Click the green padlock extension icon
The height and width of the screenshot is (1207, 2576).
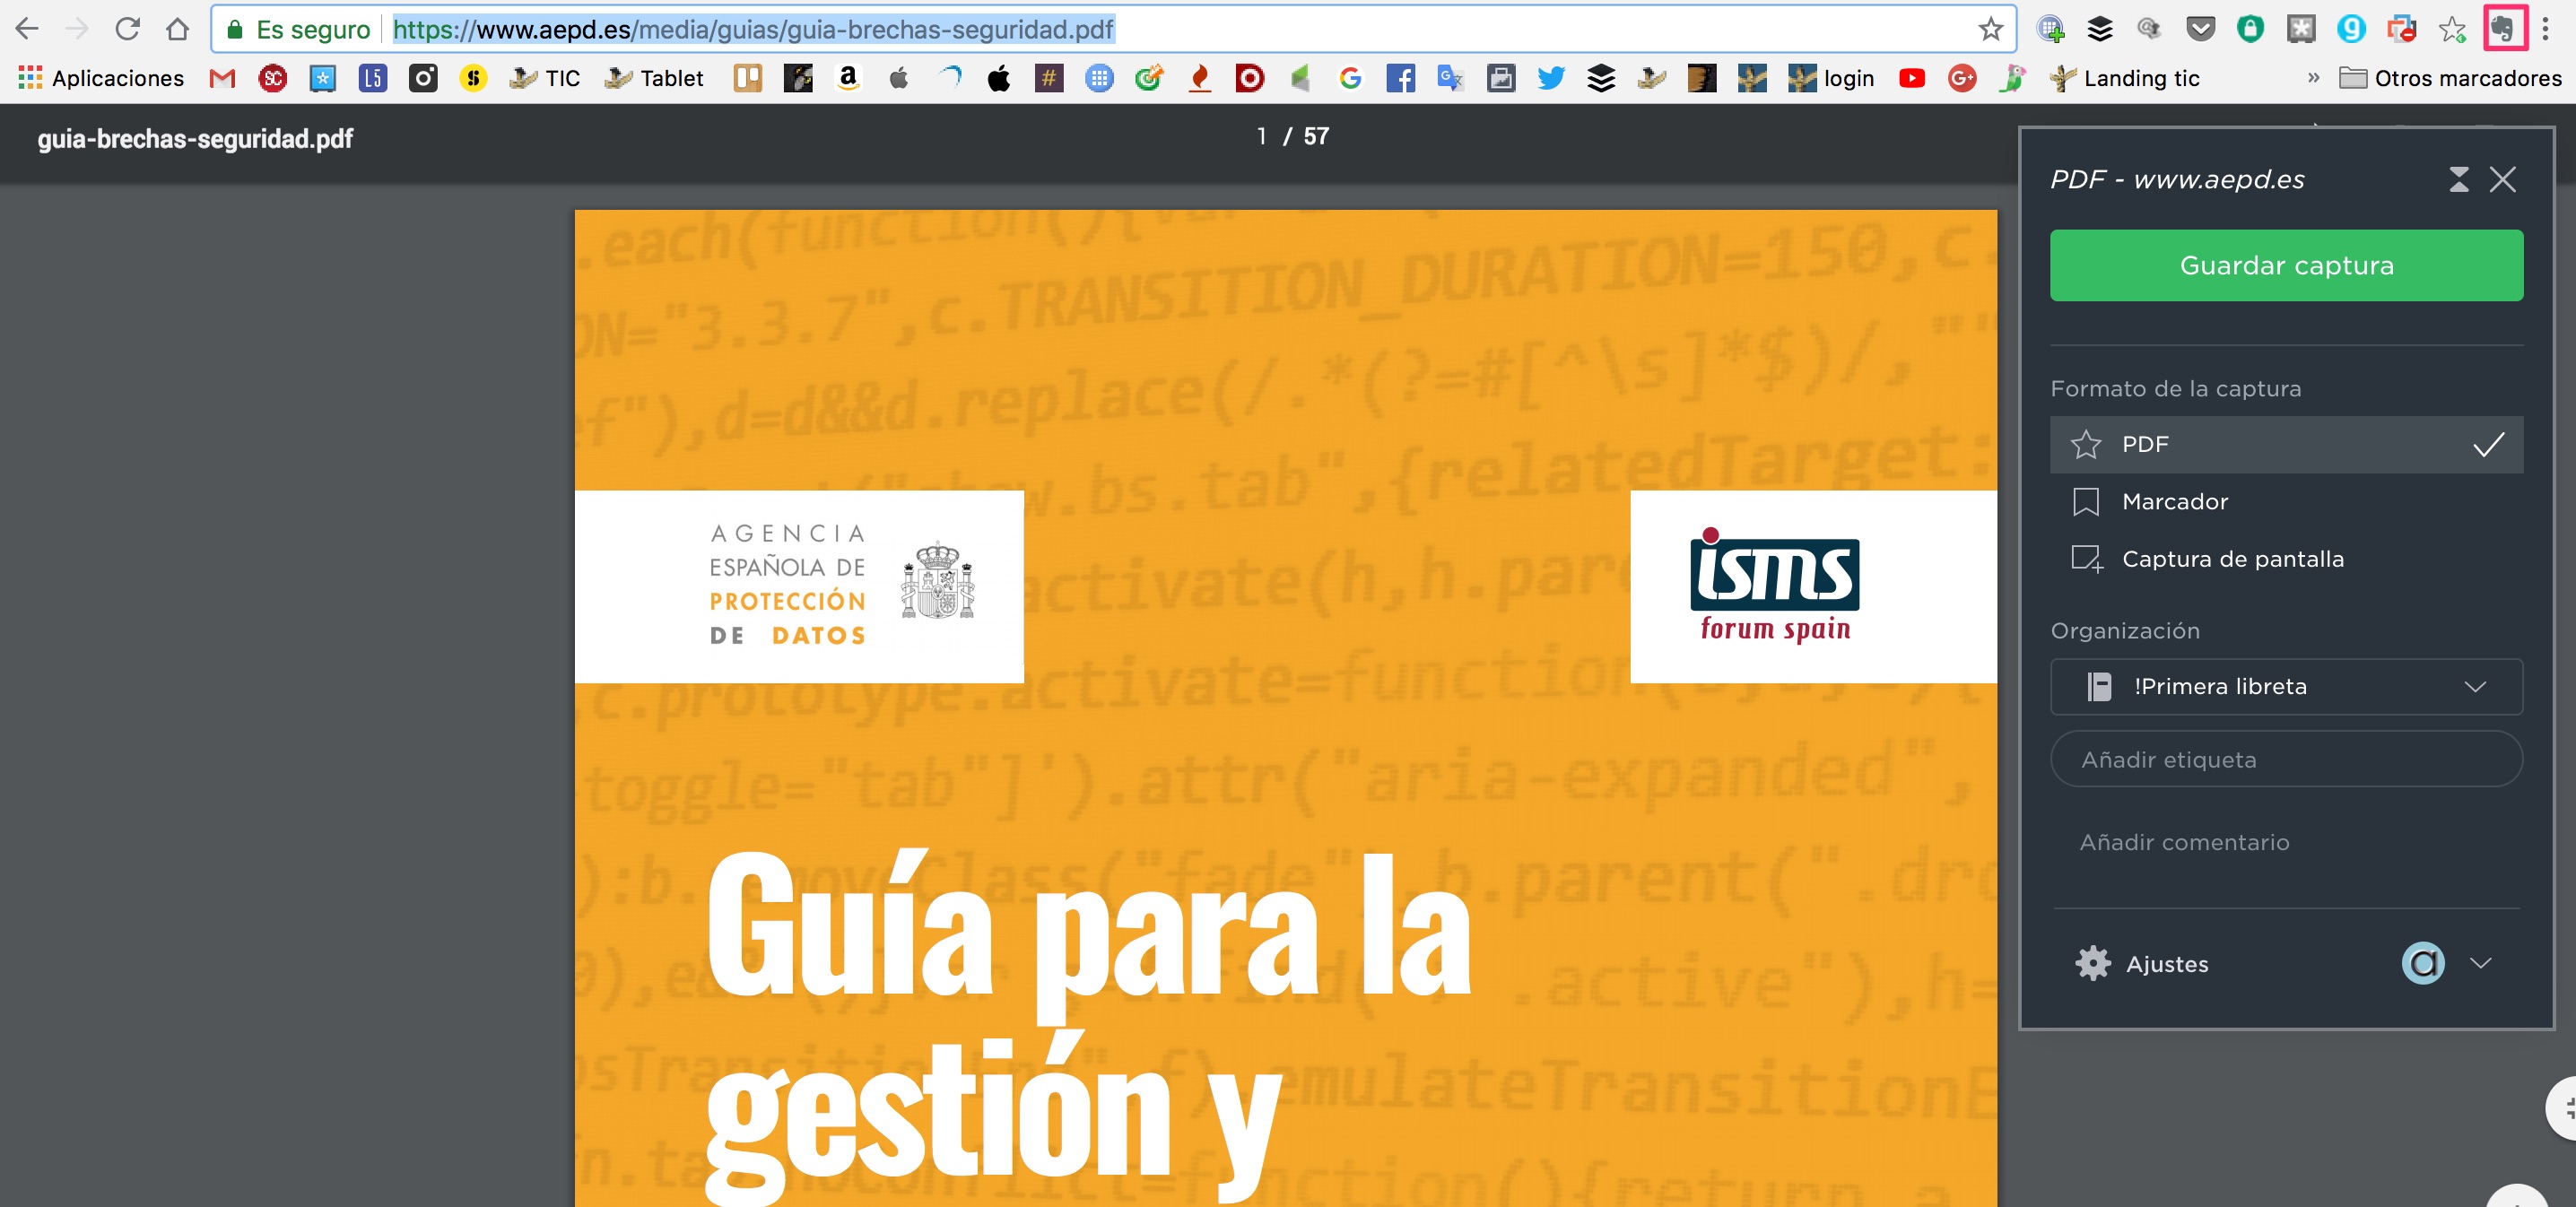tap(2250, 28)
